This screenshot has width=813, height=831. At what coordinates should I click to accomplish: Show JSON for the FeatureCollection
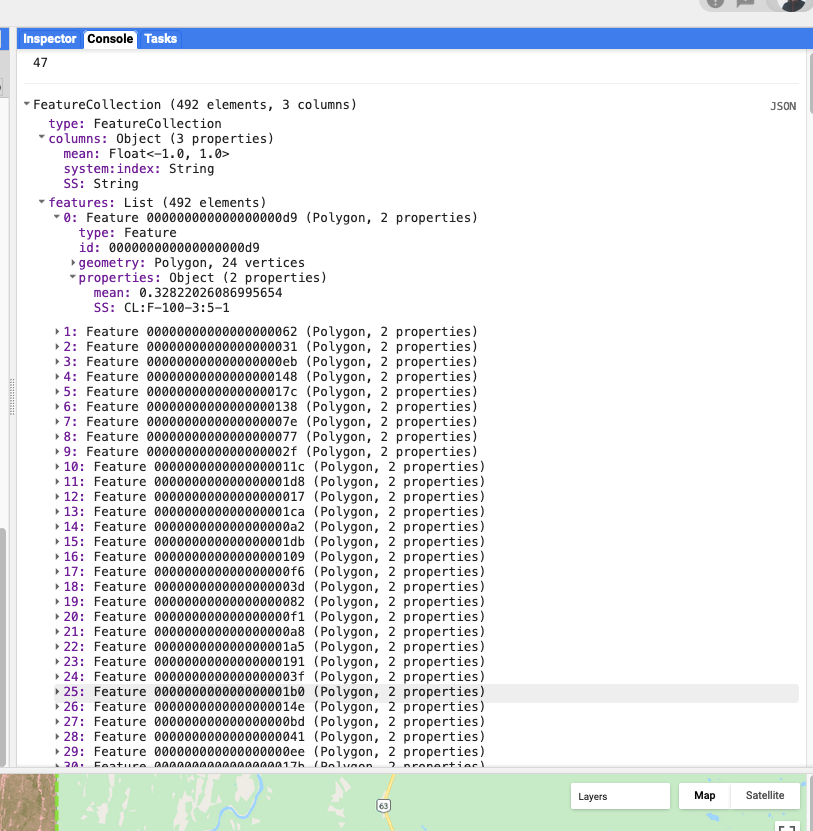(x=782, y=106)
